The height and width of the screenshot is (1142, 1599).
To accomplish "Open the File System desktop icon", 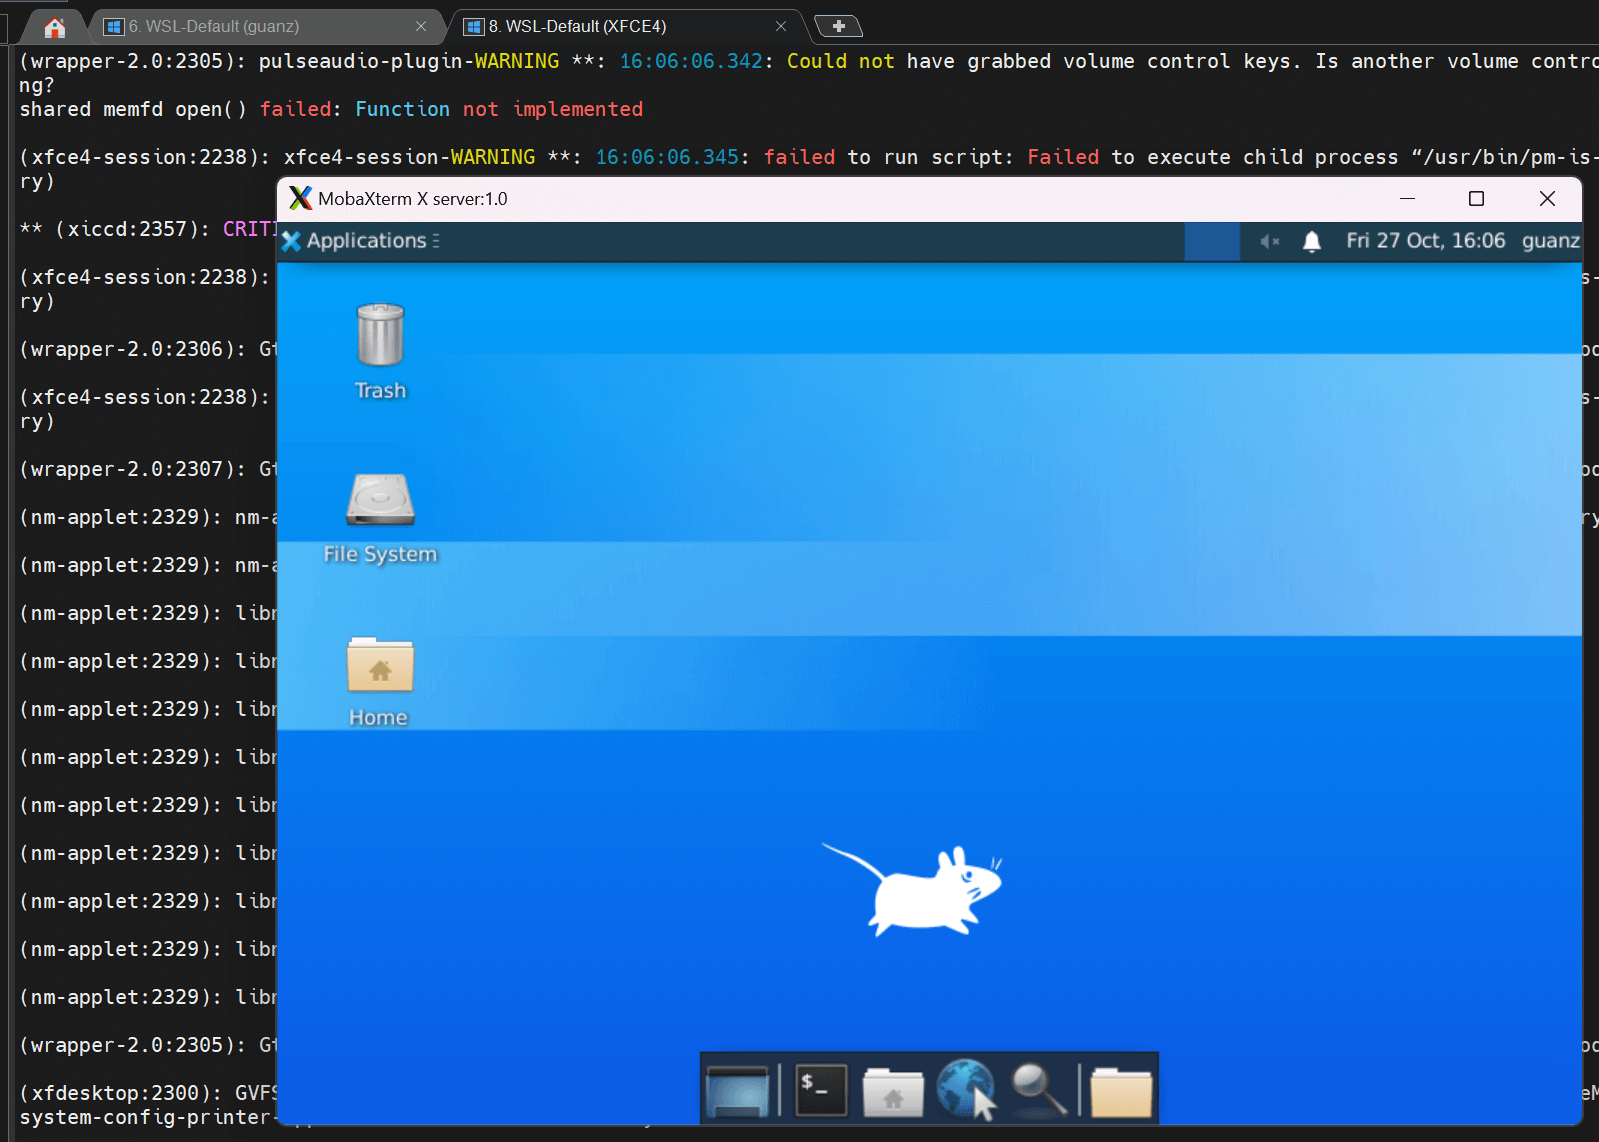I will point(380,518).
